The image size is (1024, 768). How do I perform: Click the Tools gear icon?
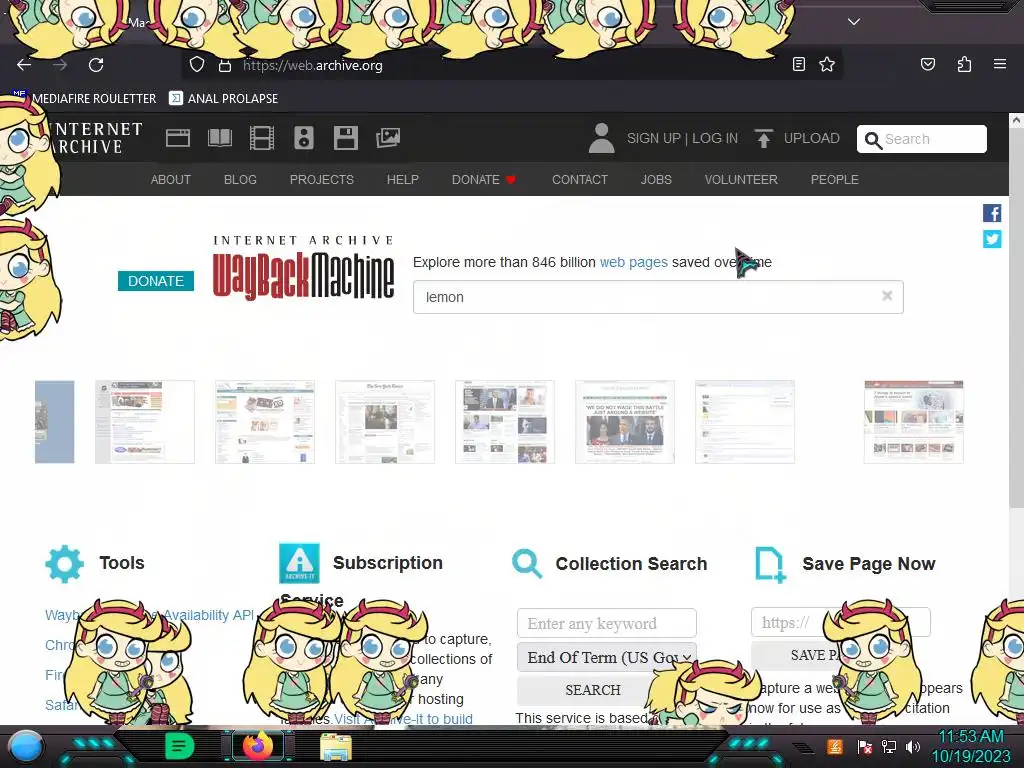click(x=64, y=563)
